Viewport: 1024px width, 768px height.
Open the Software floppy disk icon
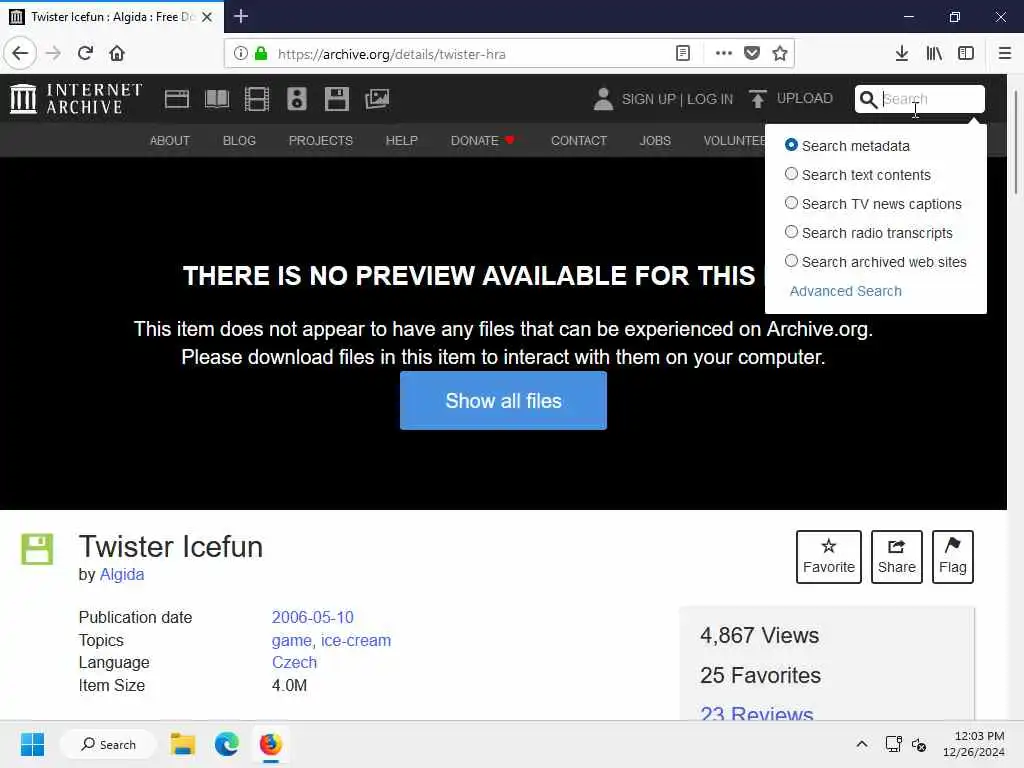pyautogui.click(x=337, y=99)
